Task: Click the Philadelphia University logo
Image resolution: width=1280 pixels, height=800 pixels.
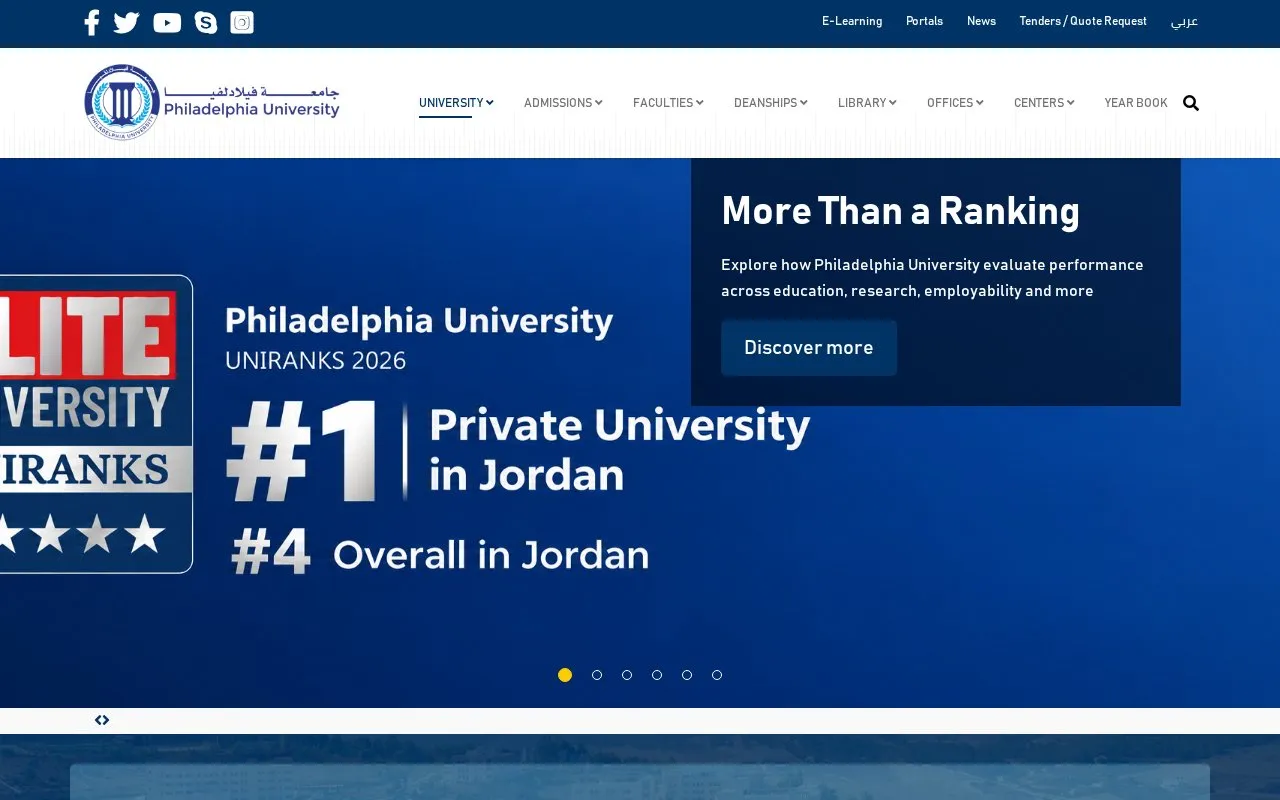Action: coord(212,102)
